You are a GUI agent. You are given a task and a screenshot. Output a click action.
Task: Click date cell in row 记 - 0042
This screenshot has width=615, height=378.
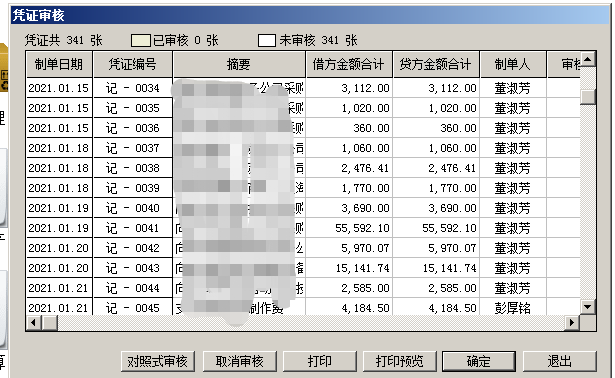pos(59,248)
